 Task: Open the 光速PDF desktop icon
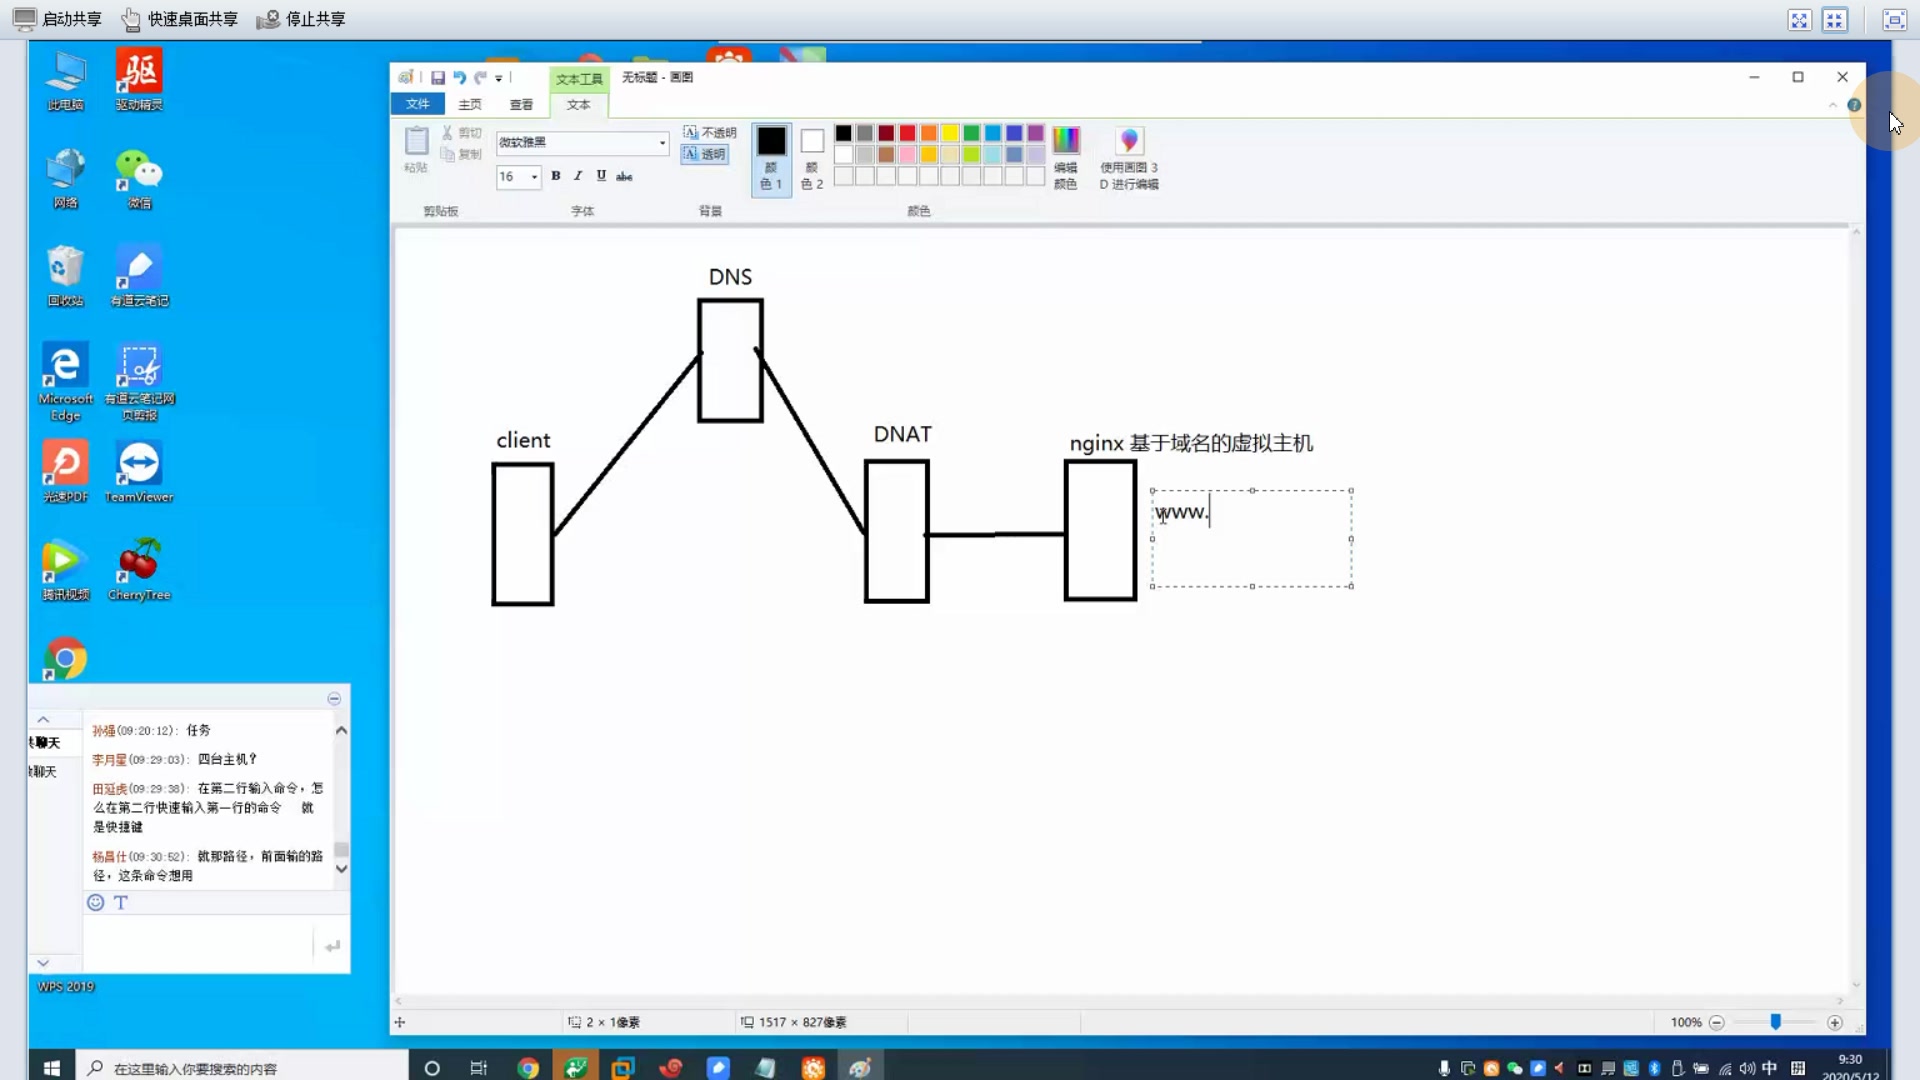coord(66,472)
